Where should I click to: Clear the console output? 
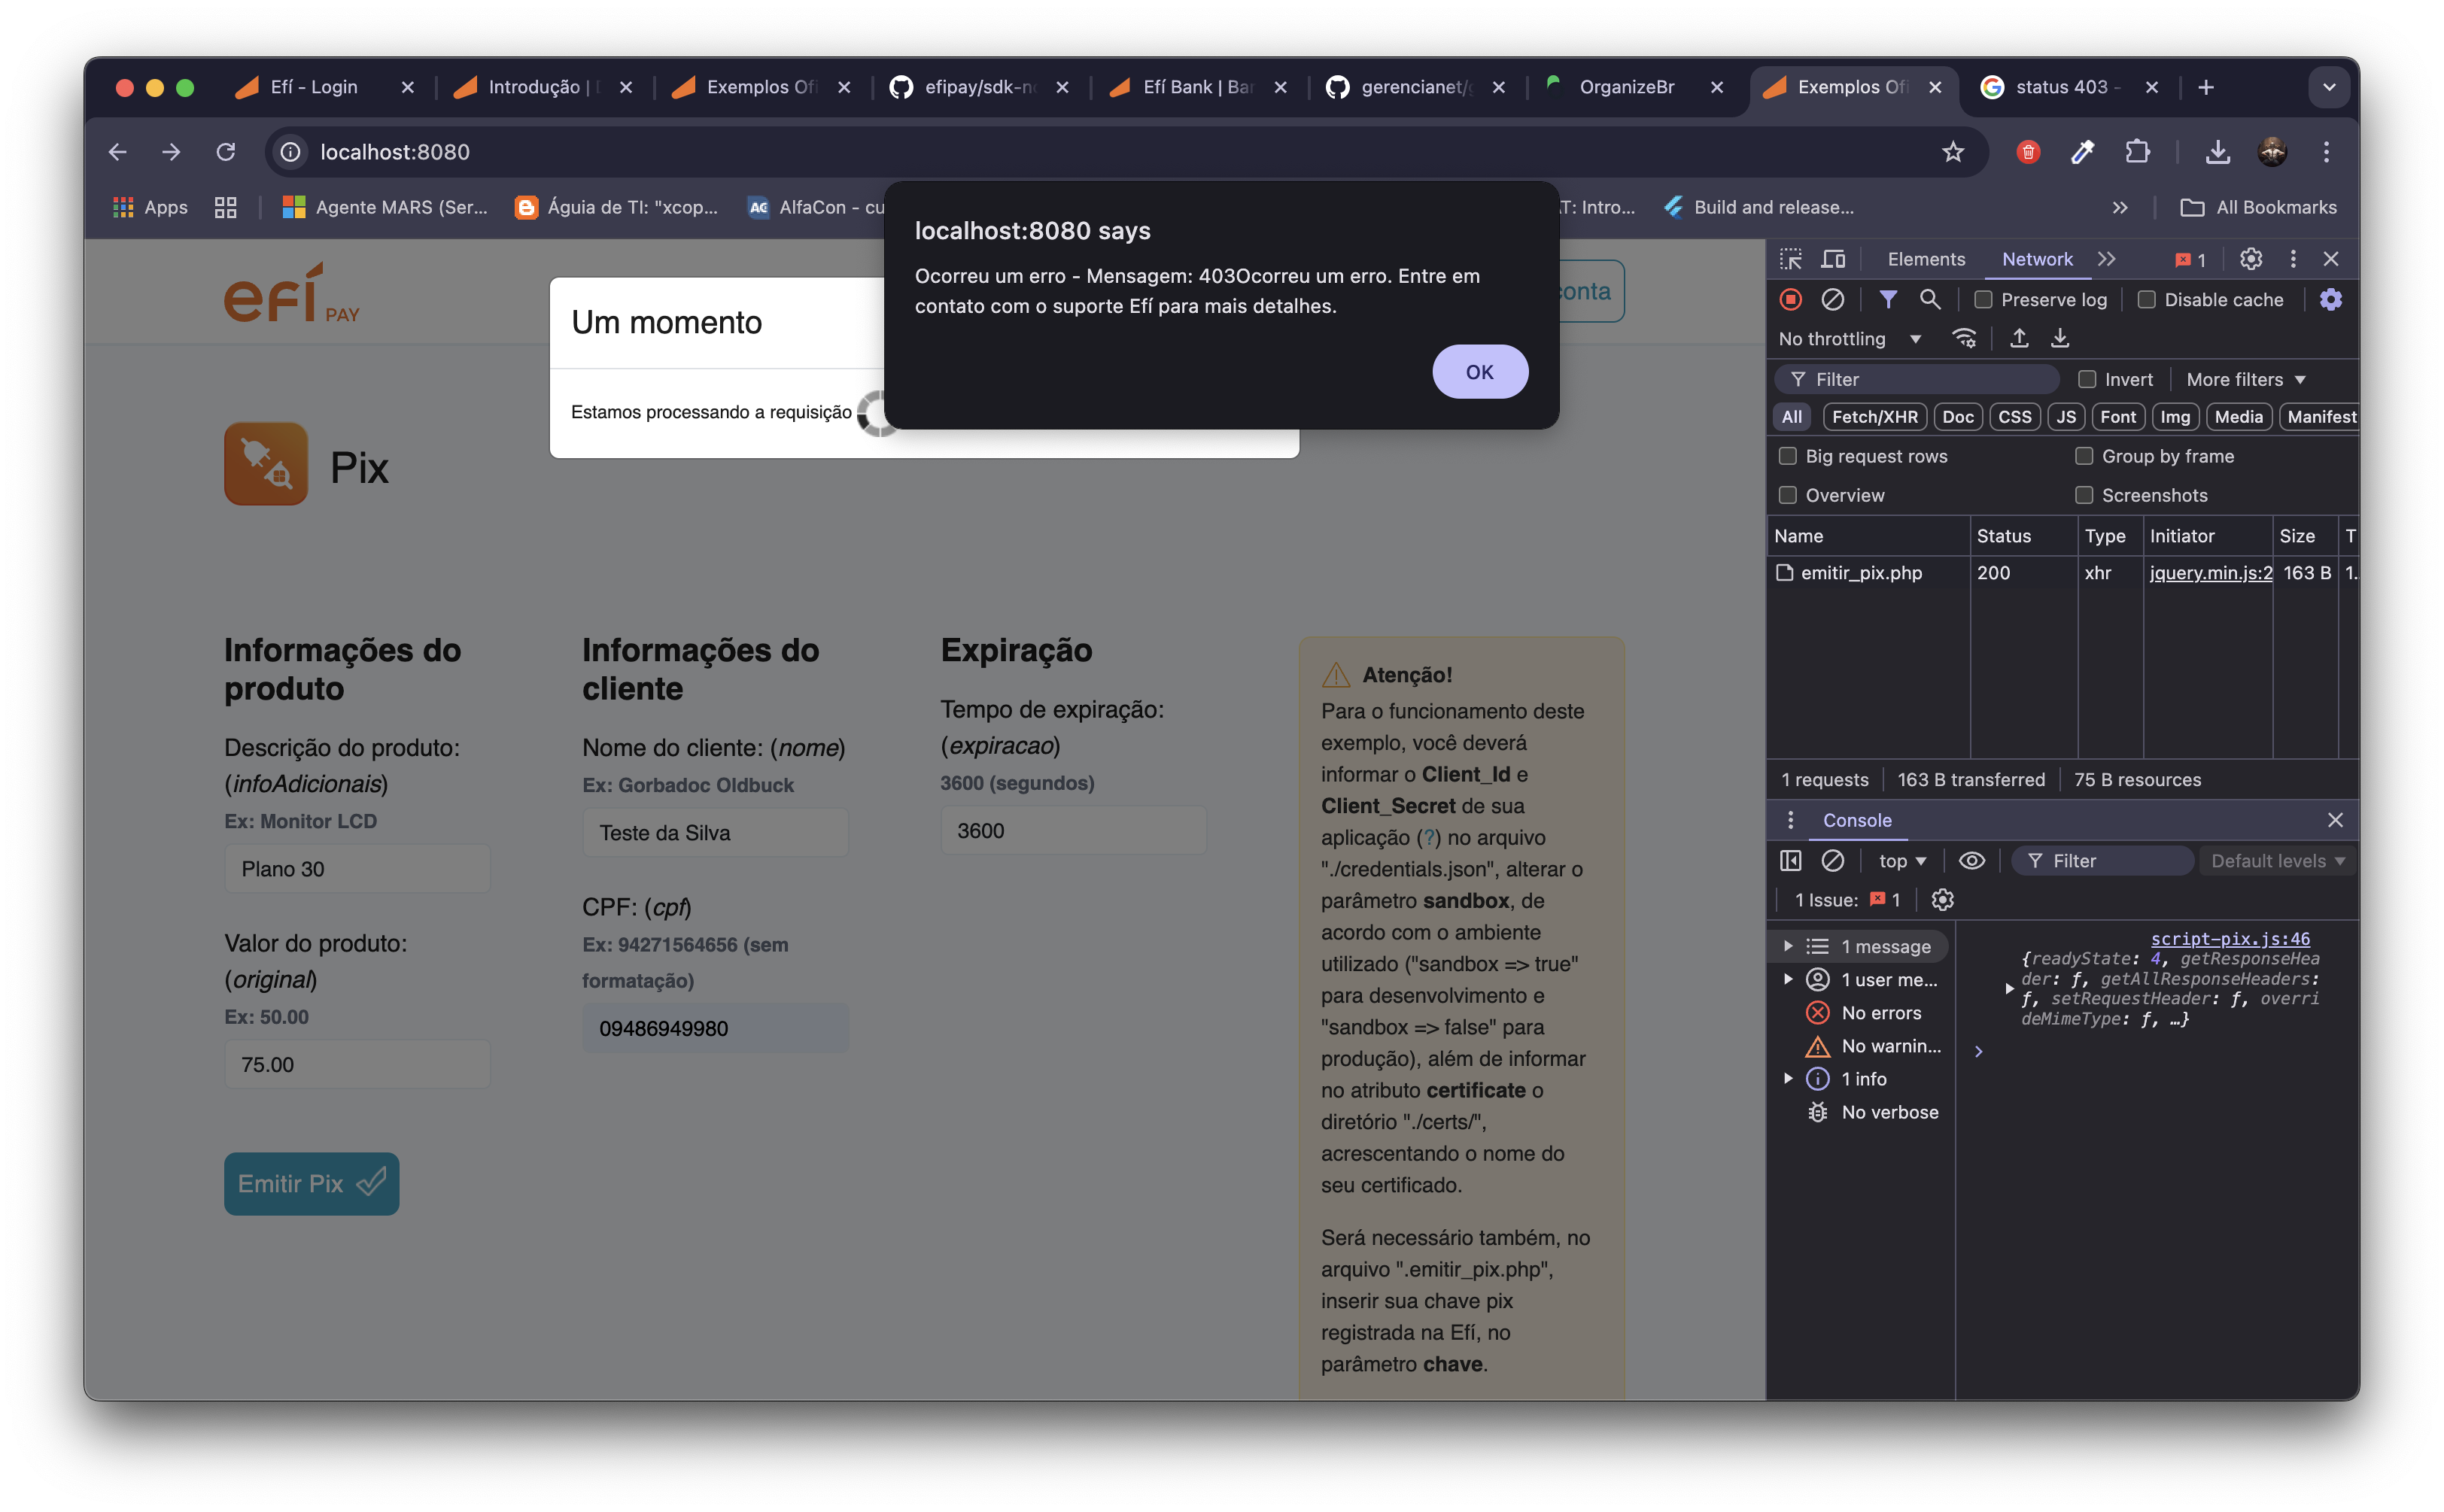coord(1833,861)
